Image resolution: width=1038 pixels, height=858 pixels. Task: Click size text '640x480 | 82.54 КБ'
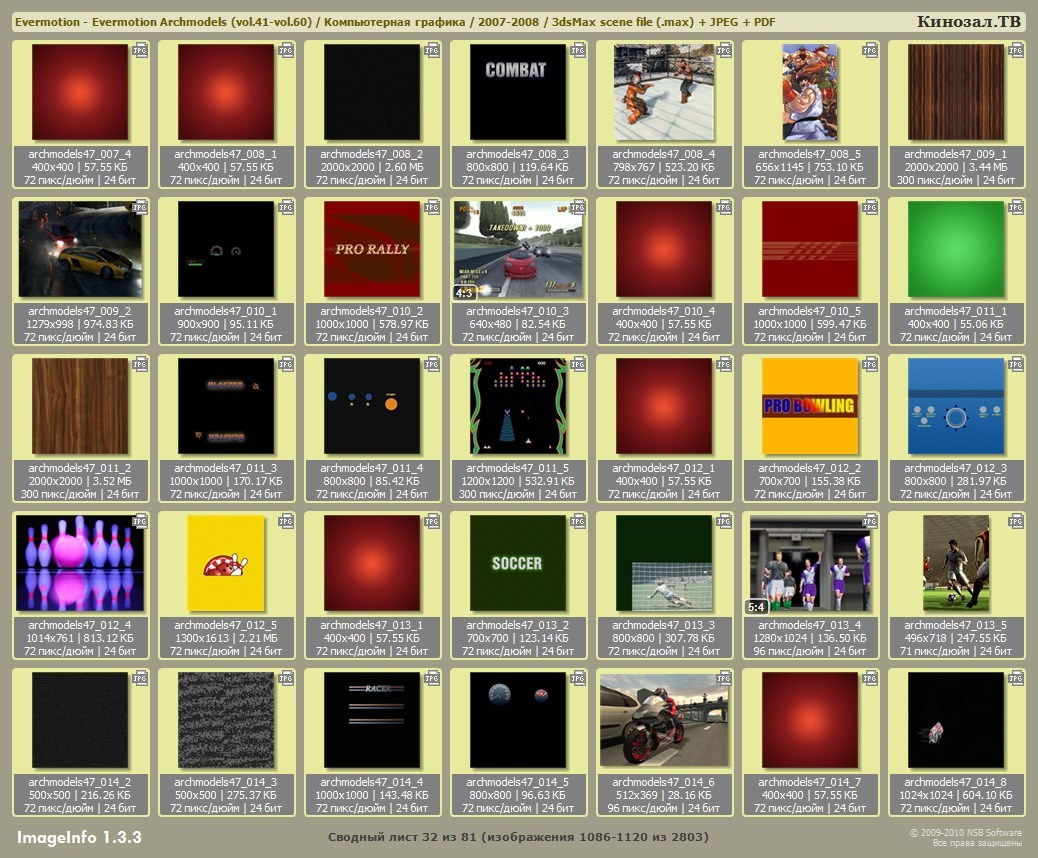point(518,324)
